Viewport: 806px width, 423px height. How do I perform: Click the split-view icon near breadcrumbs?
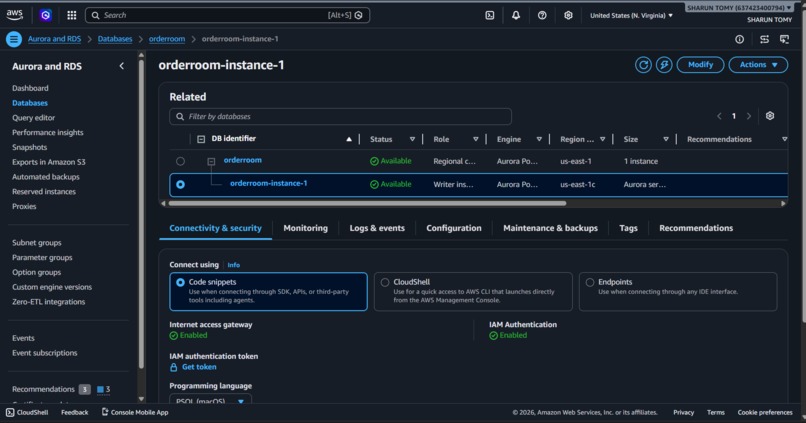point(764,39)
